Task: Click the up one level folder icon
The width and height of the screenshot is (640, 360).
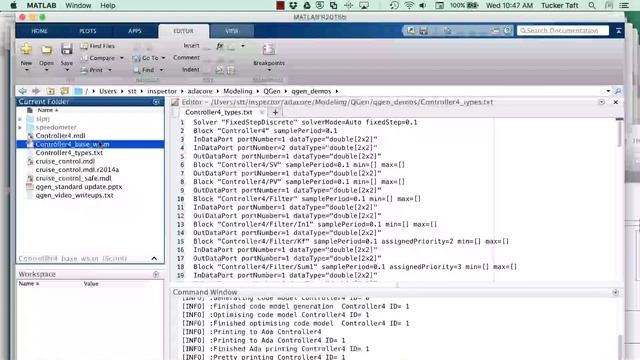Action: [51, 91]
